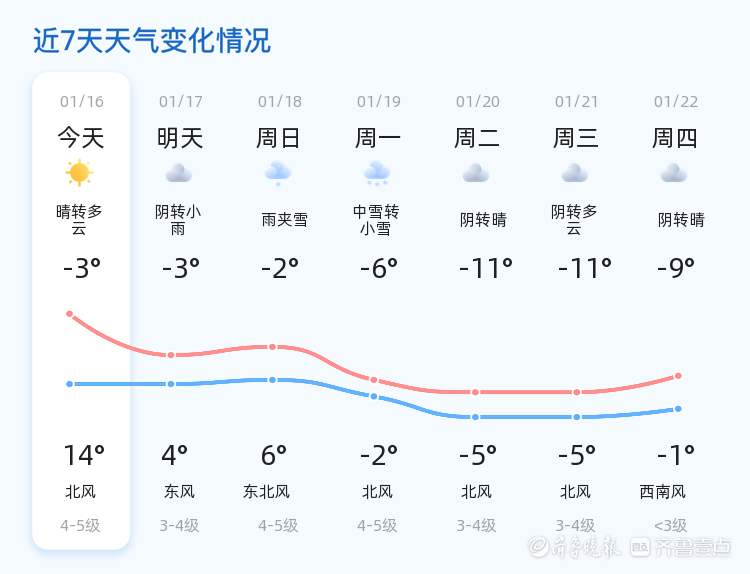Click the red curve point for today
The width and height of the screenshot is (750, 574).
[x=70, y=314]
